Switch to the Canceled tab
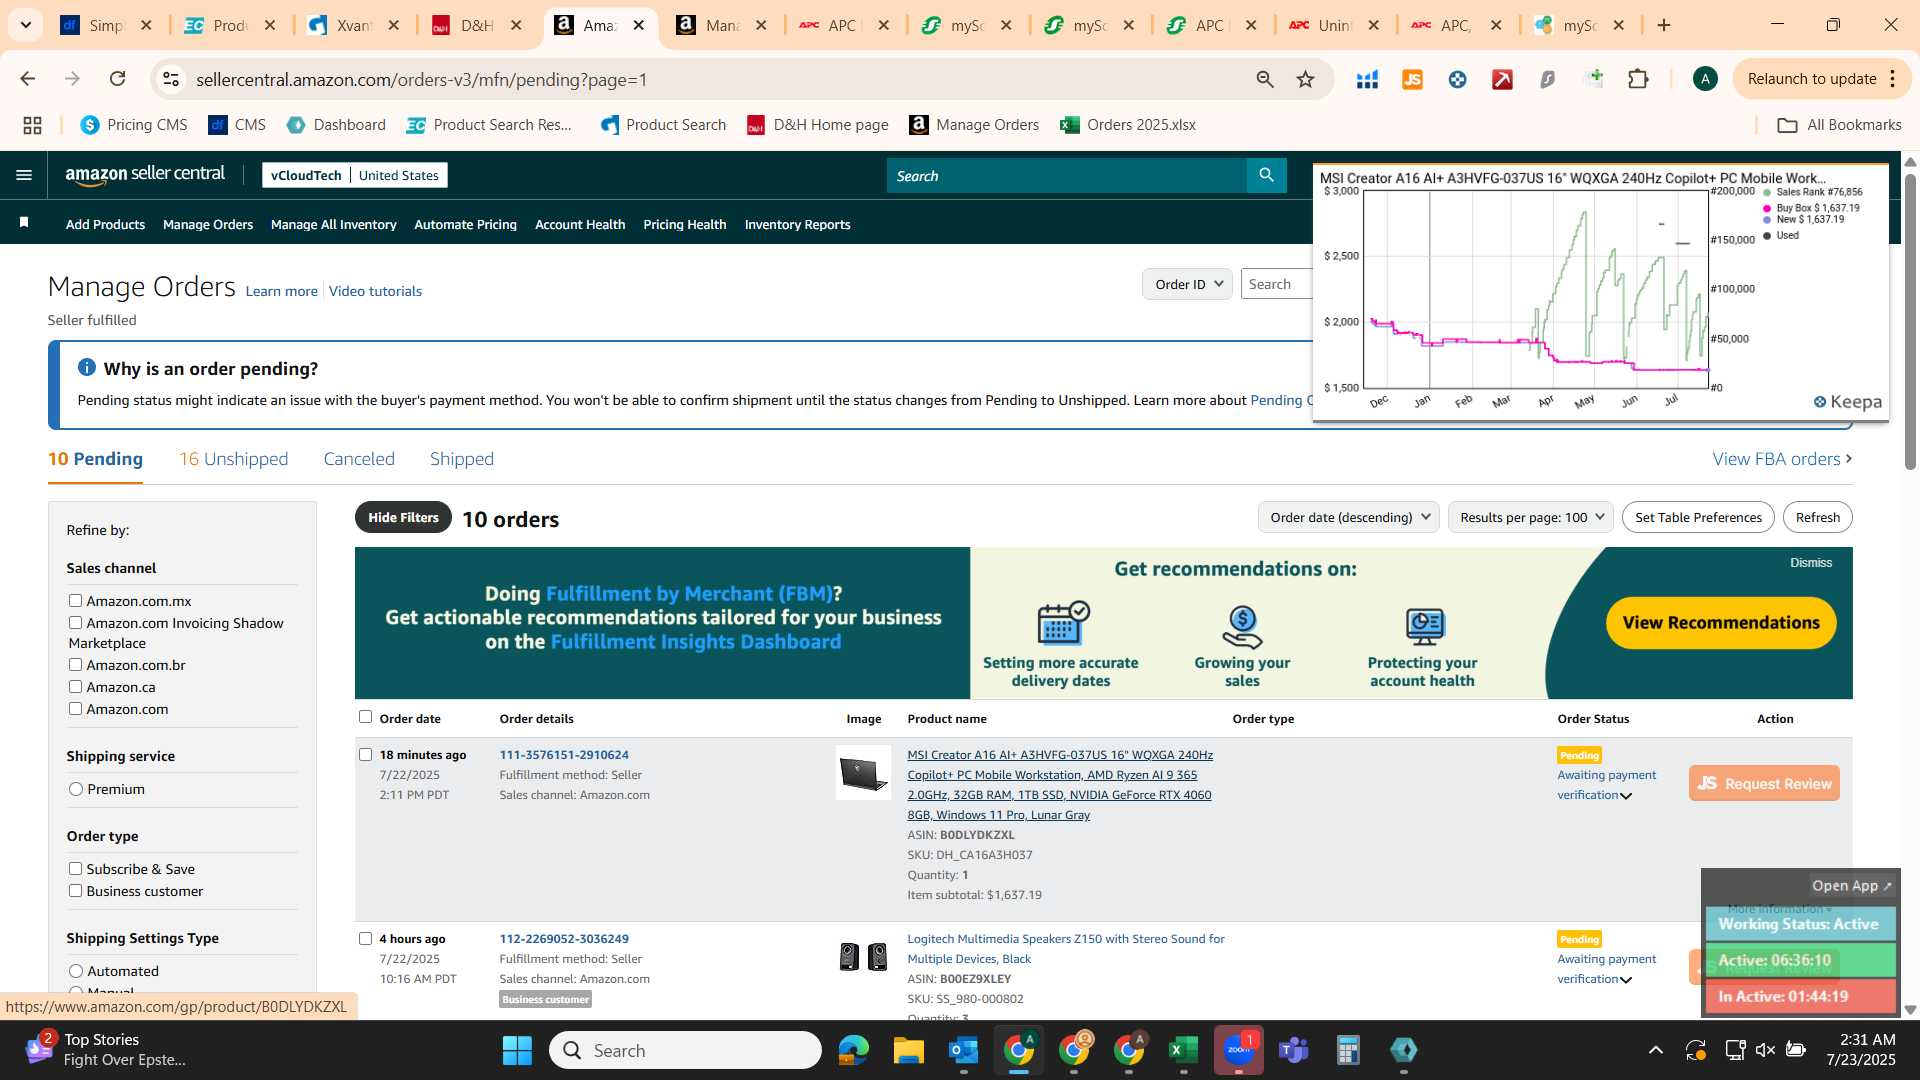Viewport: 1920px width, 1080px height. 359,459
